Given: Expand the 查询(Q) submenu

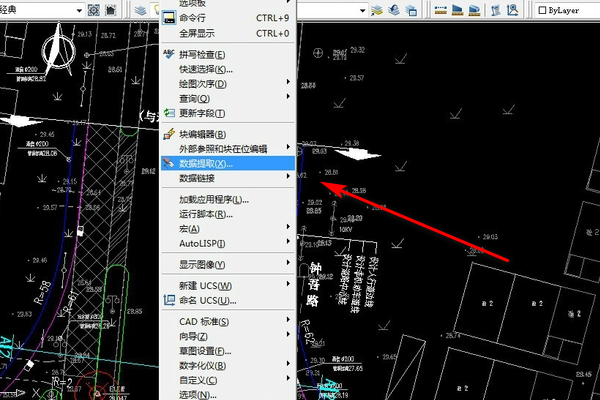Looking at the screenshot, I should click(x=227, y=99).
